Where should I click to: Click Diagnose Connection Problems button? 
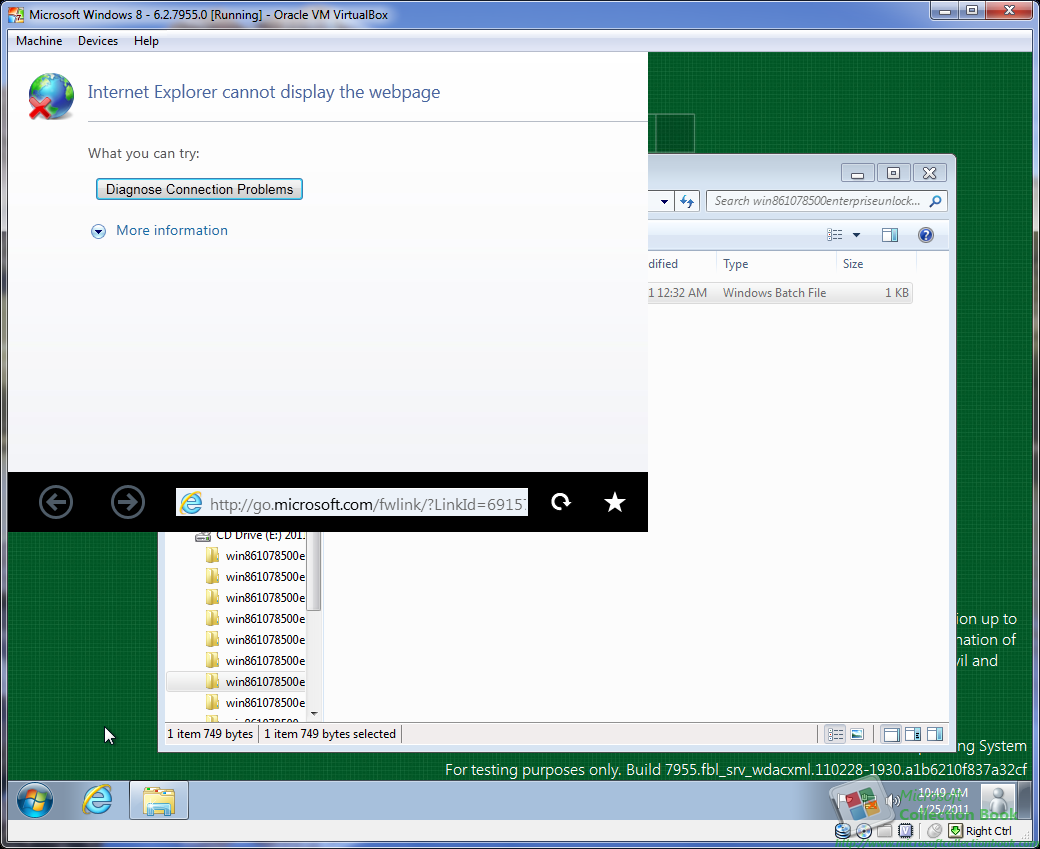[x=199, y=189]
